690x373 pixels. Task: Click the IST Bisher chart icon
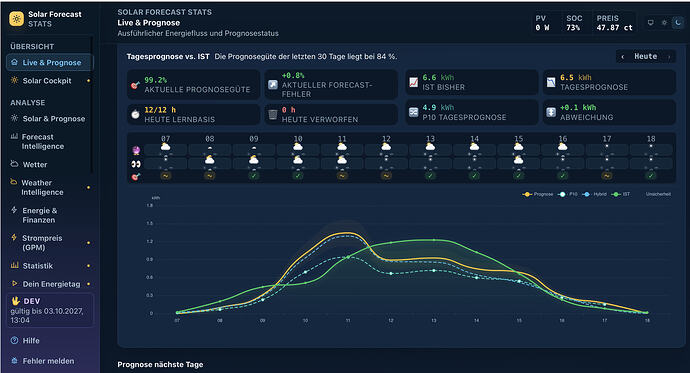[x=414, y=82]
